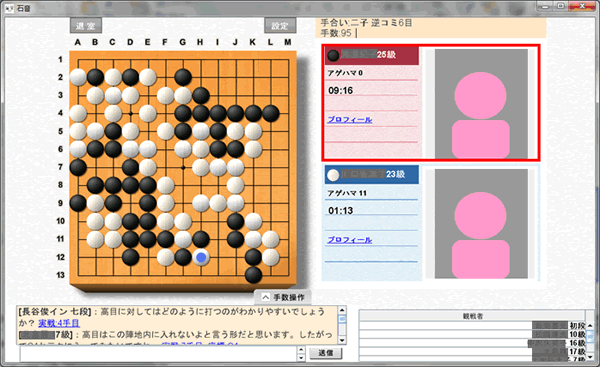This screenshot has height=367, width=600.
Task: Select the white stone at A2
Action: click(78, 77)
